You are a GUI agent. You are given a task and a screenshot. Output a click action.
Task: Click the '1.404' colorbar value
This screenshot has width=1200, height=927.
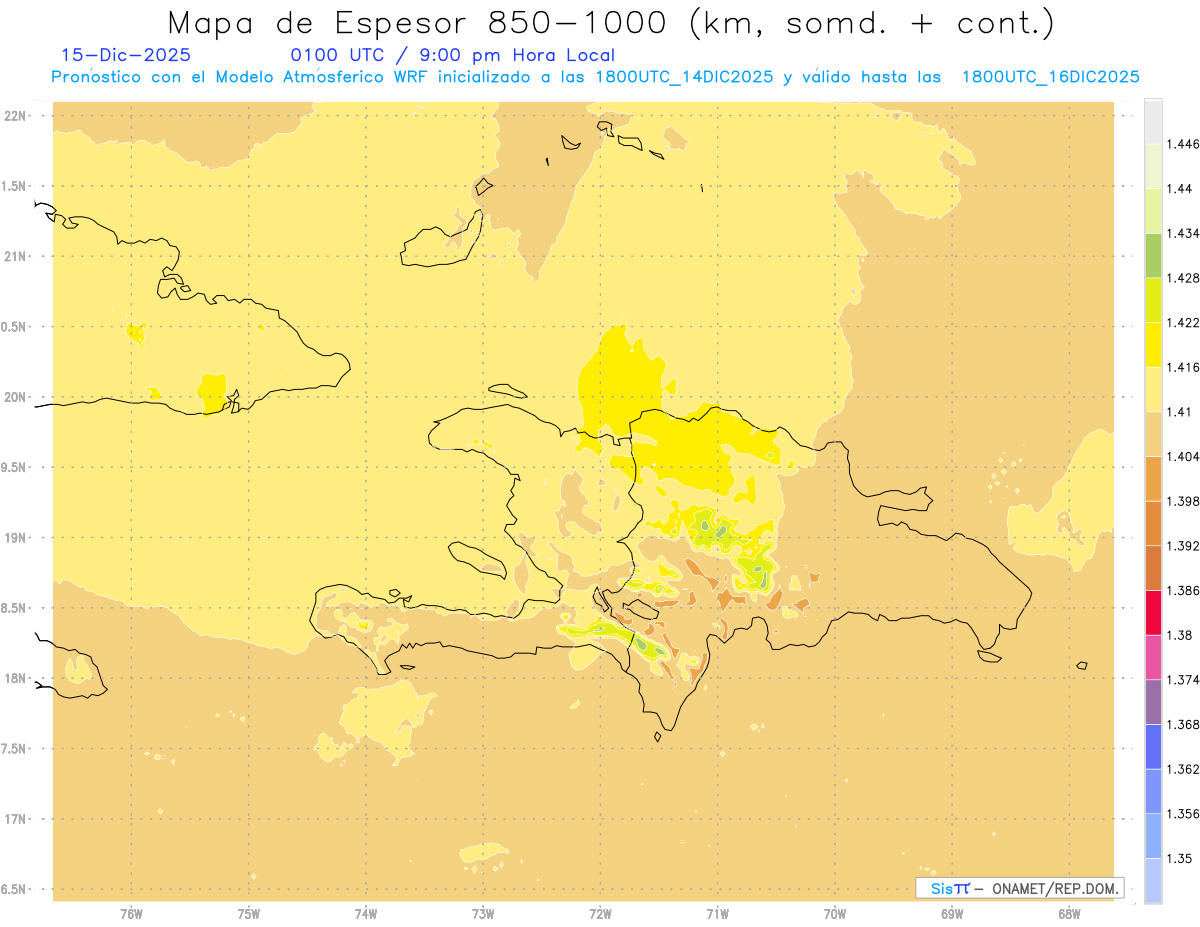tap(1181, 456)
